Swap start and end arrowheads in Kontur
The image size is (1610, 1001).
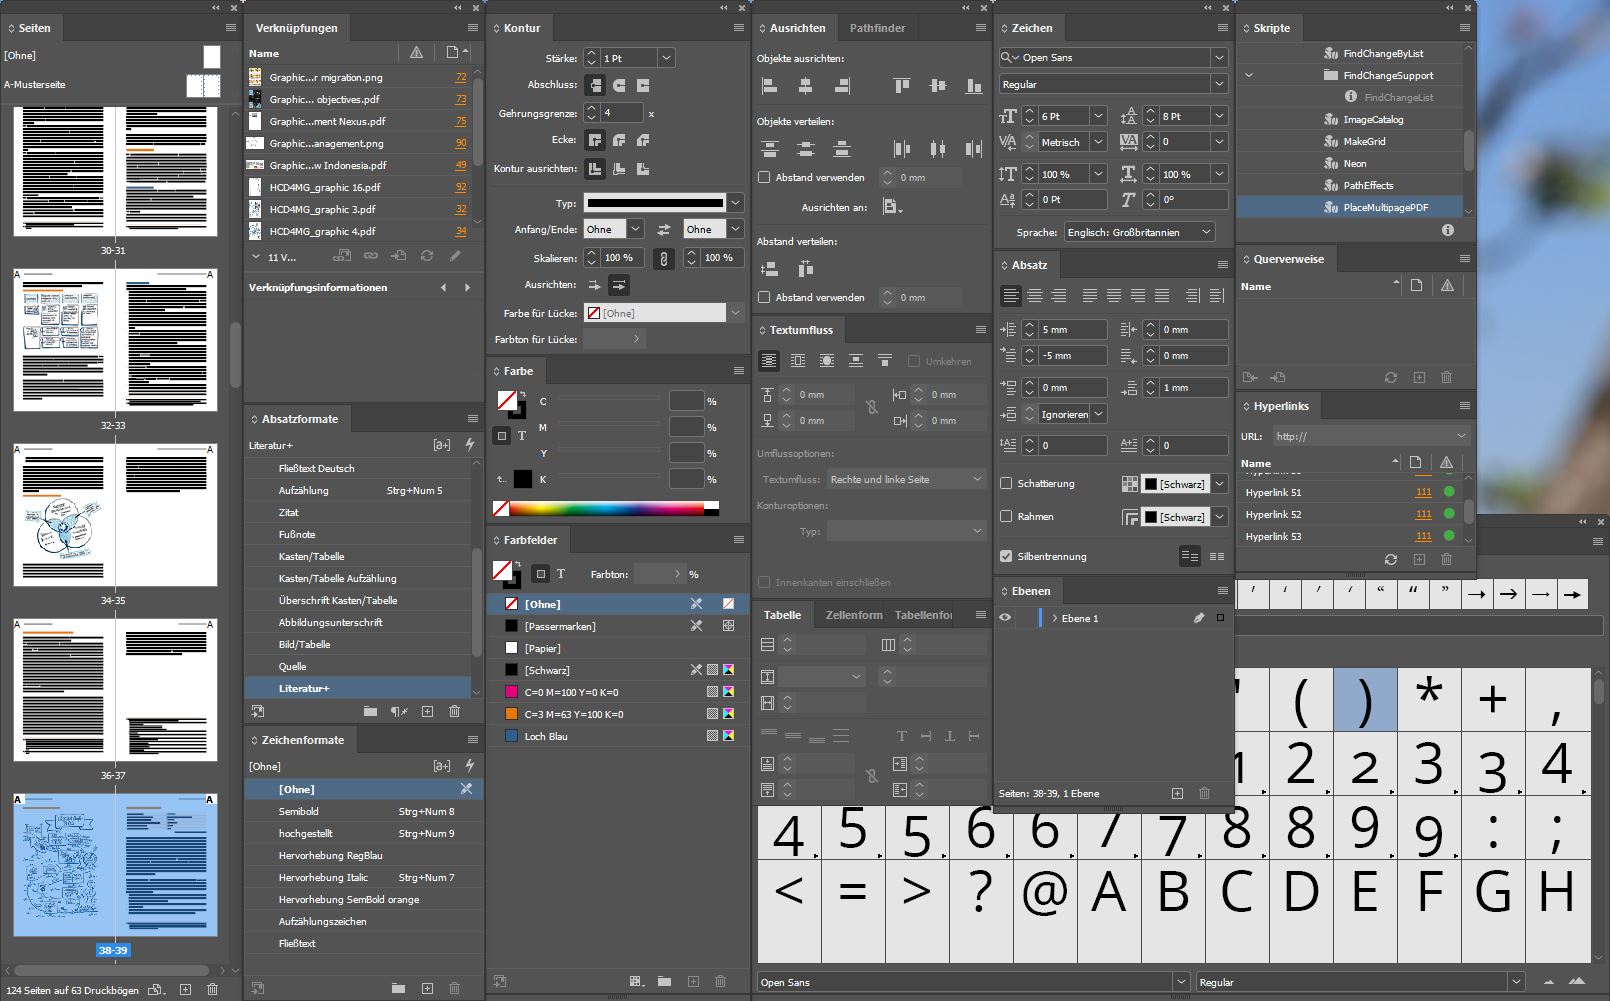click(663, 229)
